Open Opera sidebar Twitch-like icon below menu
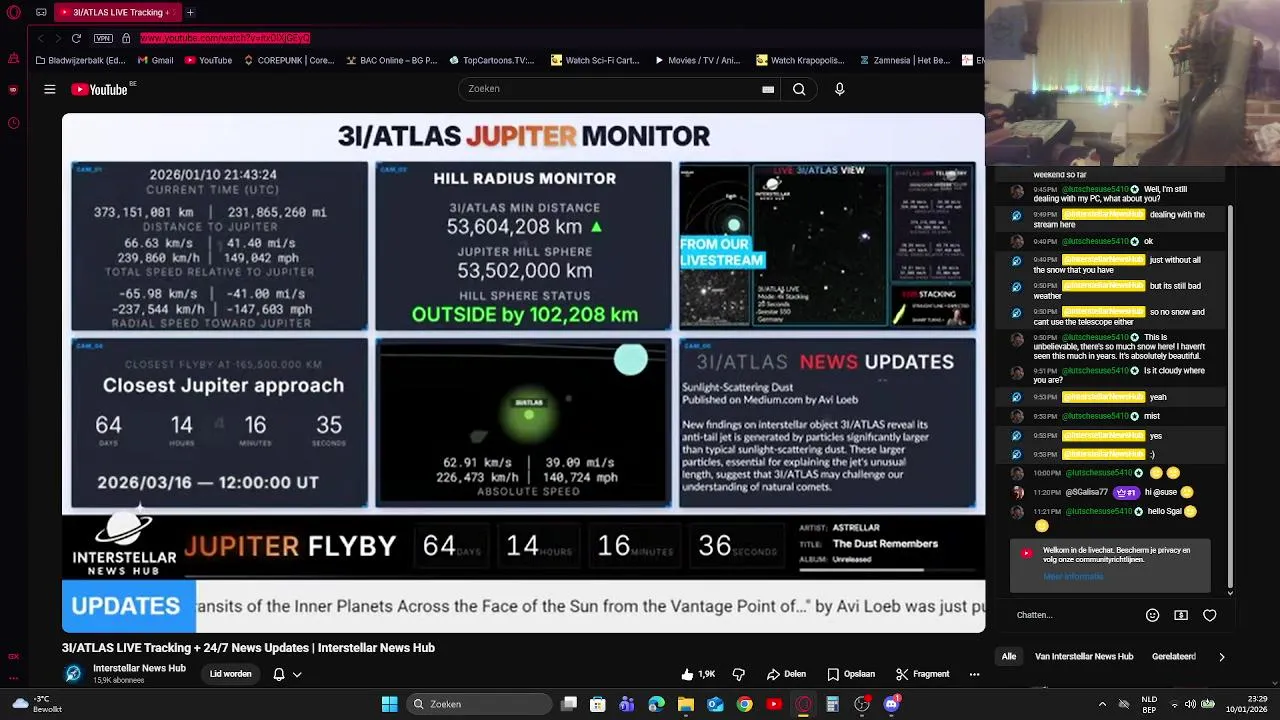Viewport: 1280px width, 720px height. pyautogui.click(x=13, y=58)
